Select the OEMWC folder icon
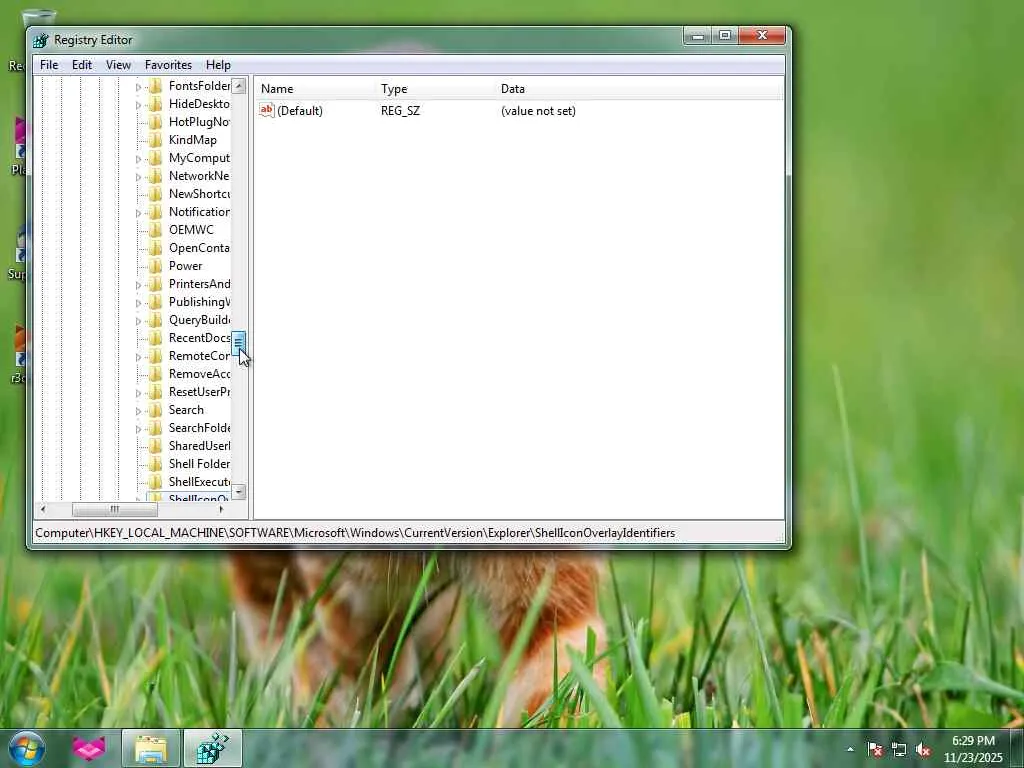 point(155,230)
